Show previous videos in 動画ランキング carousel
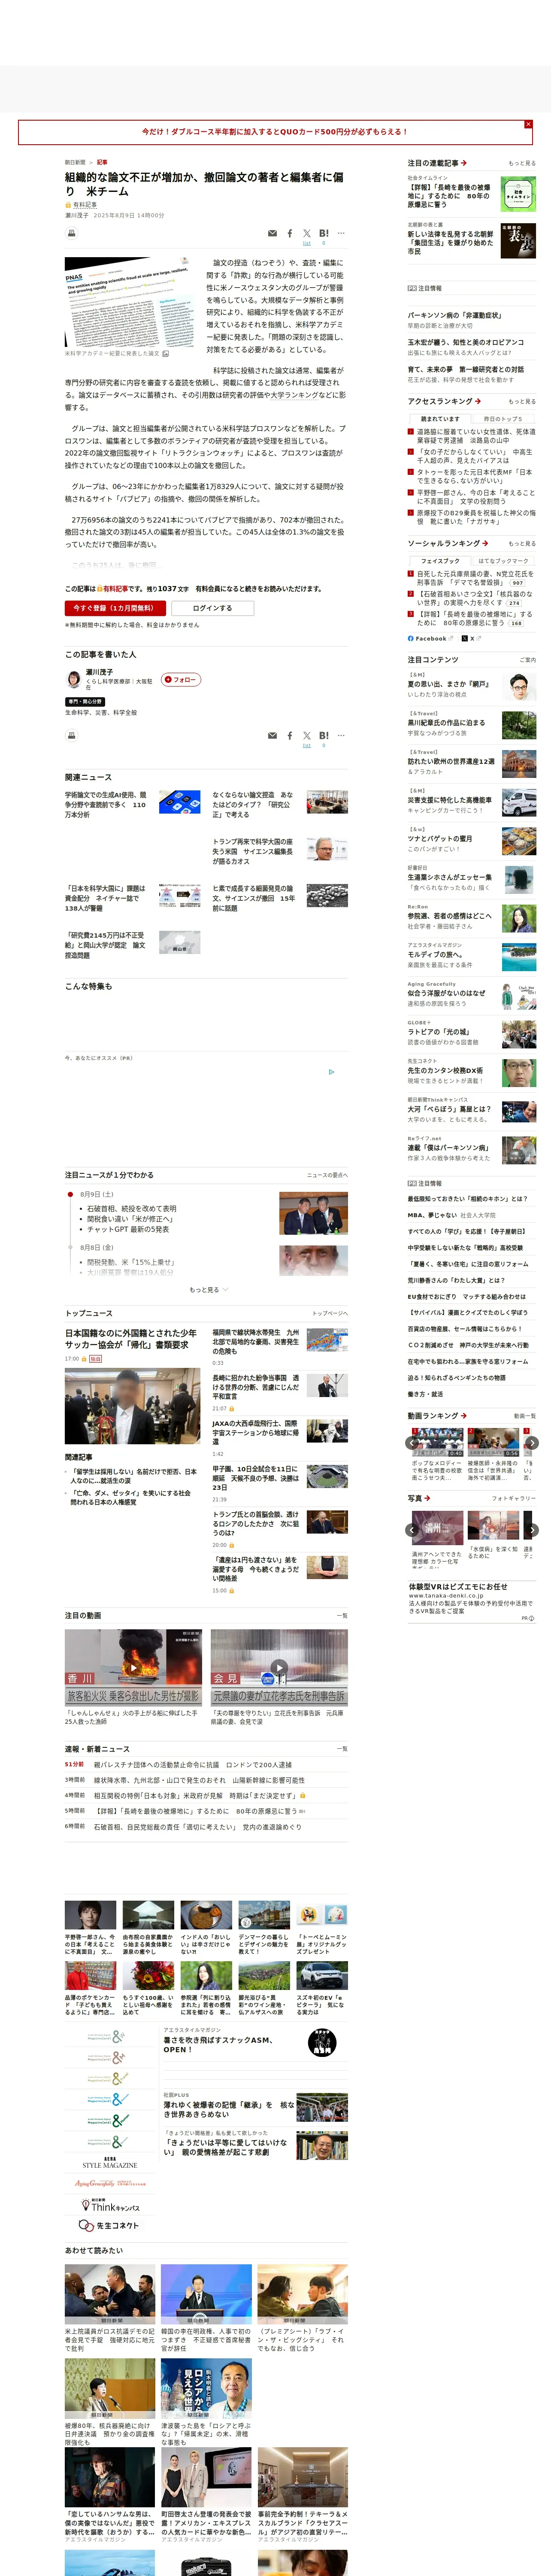This screenshot has width=551, height=2576. (411, 1442)
